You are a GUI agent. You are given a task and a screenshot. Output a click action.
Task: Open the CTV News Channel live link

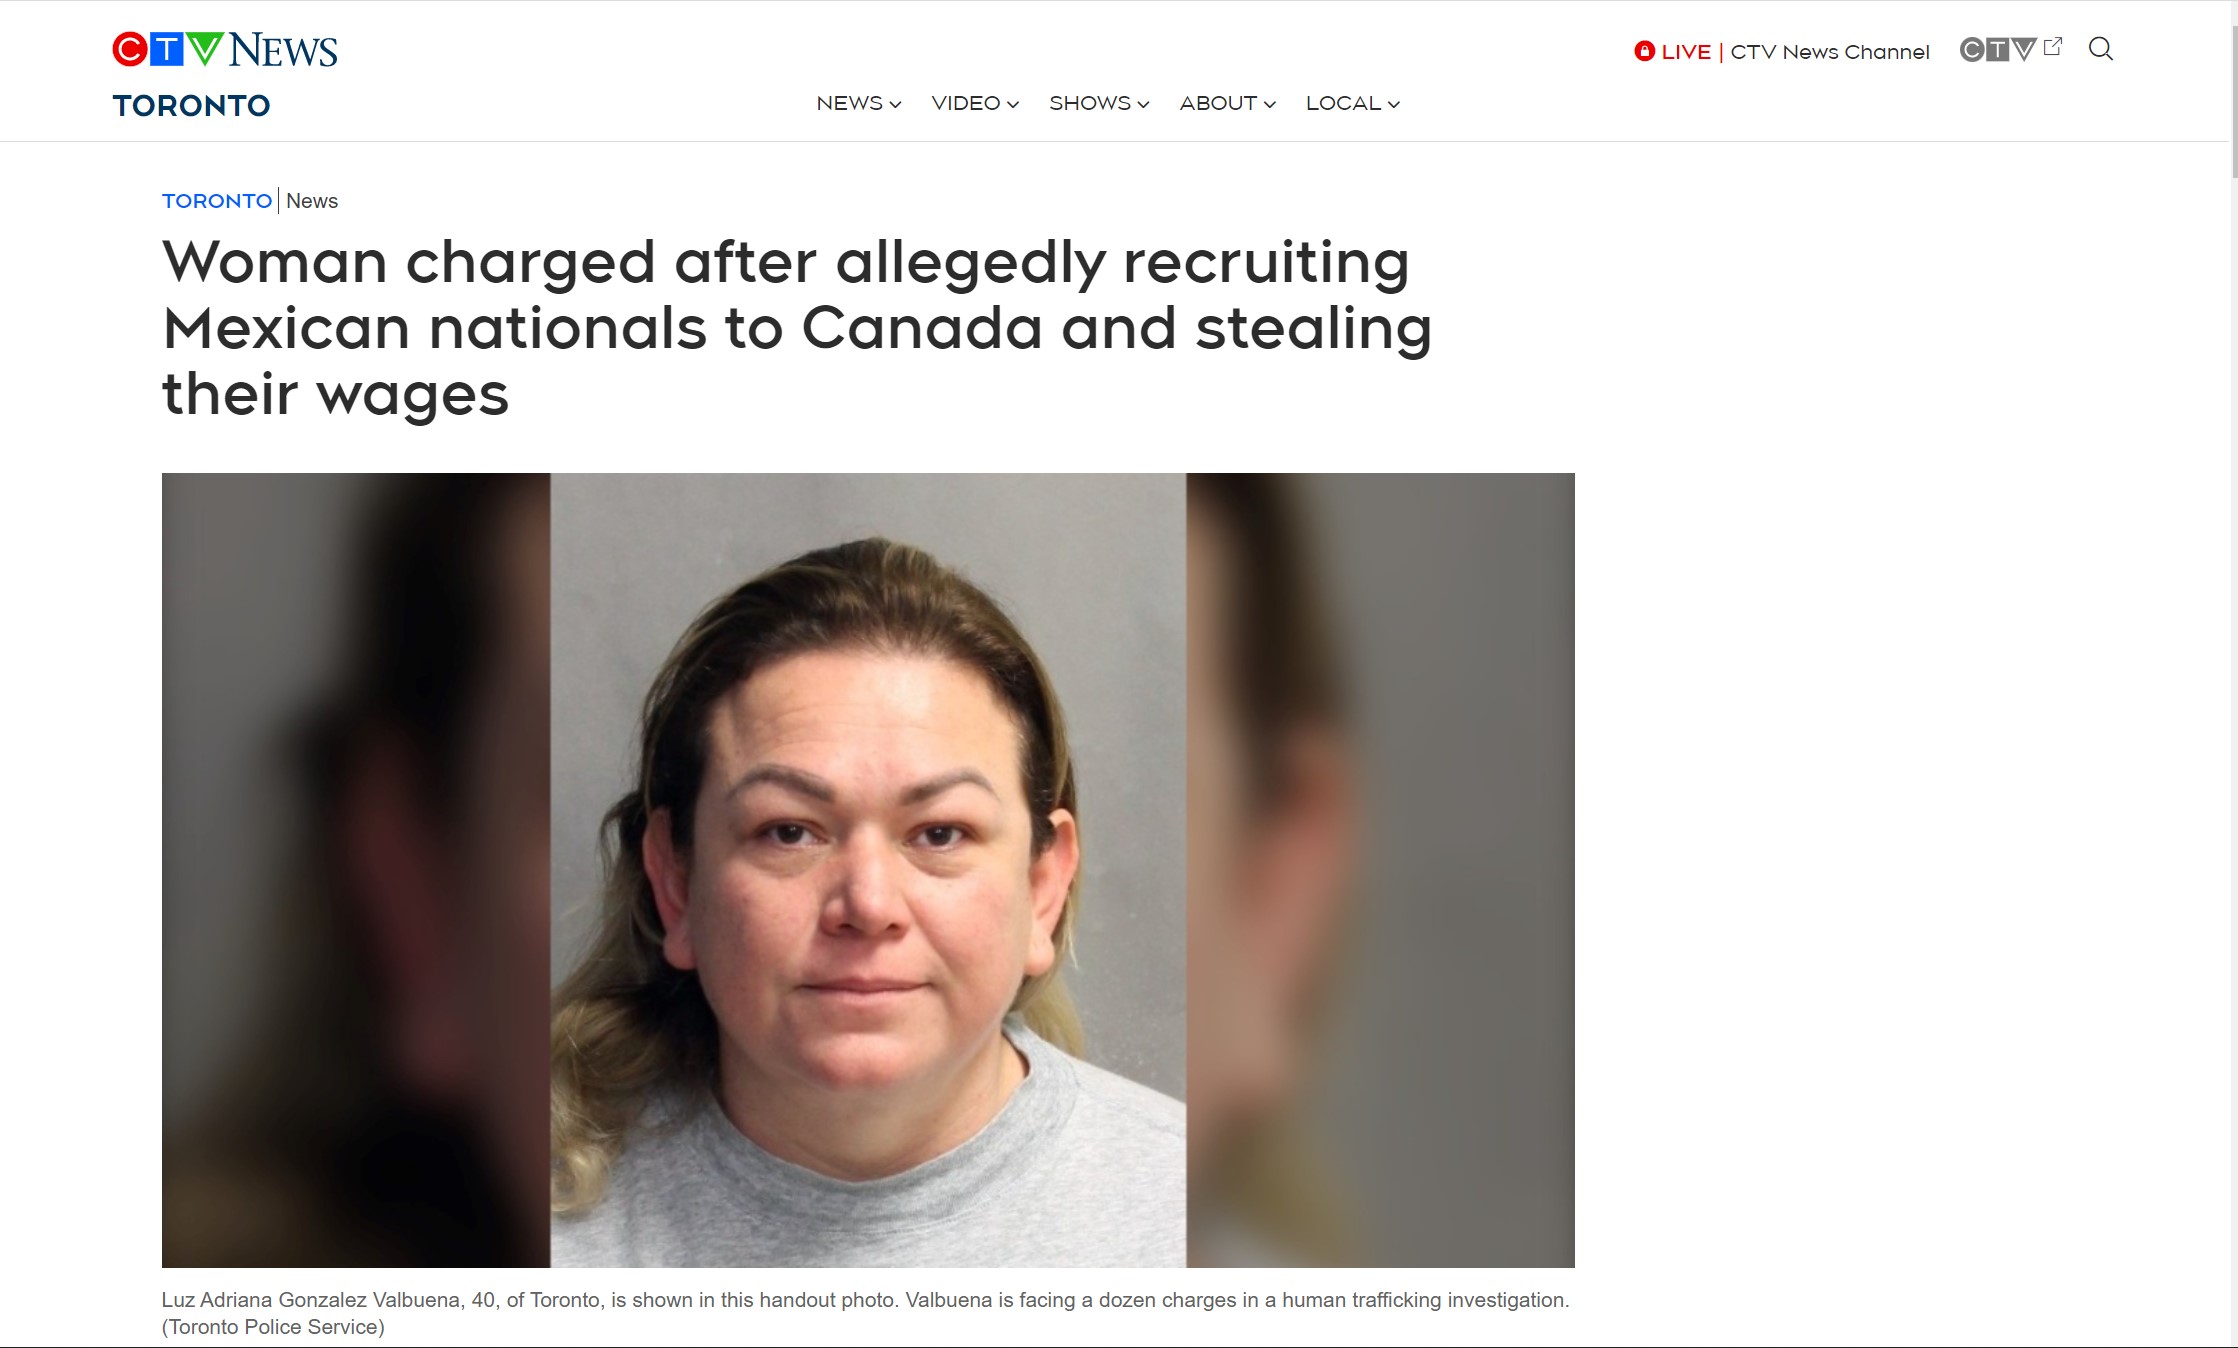[1830, 52]
